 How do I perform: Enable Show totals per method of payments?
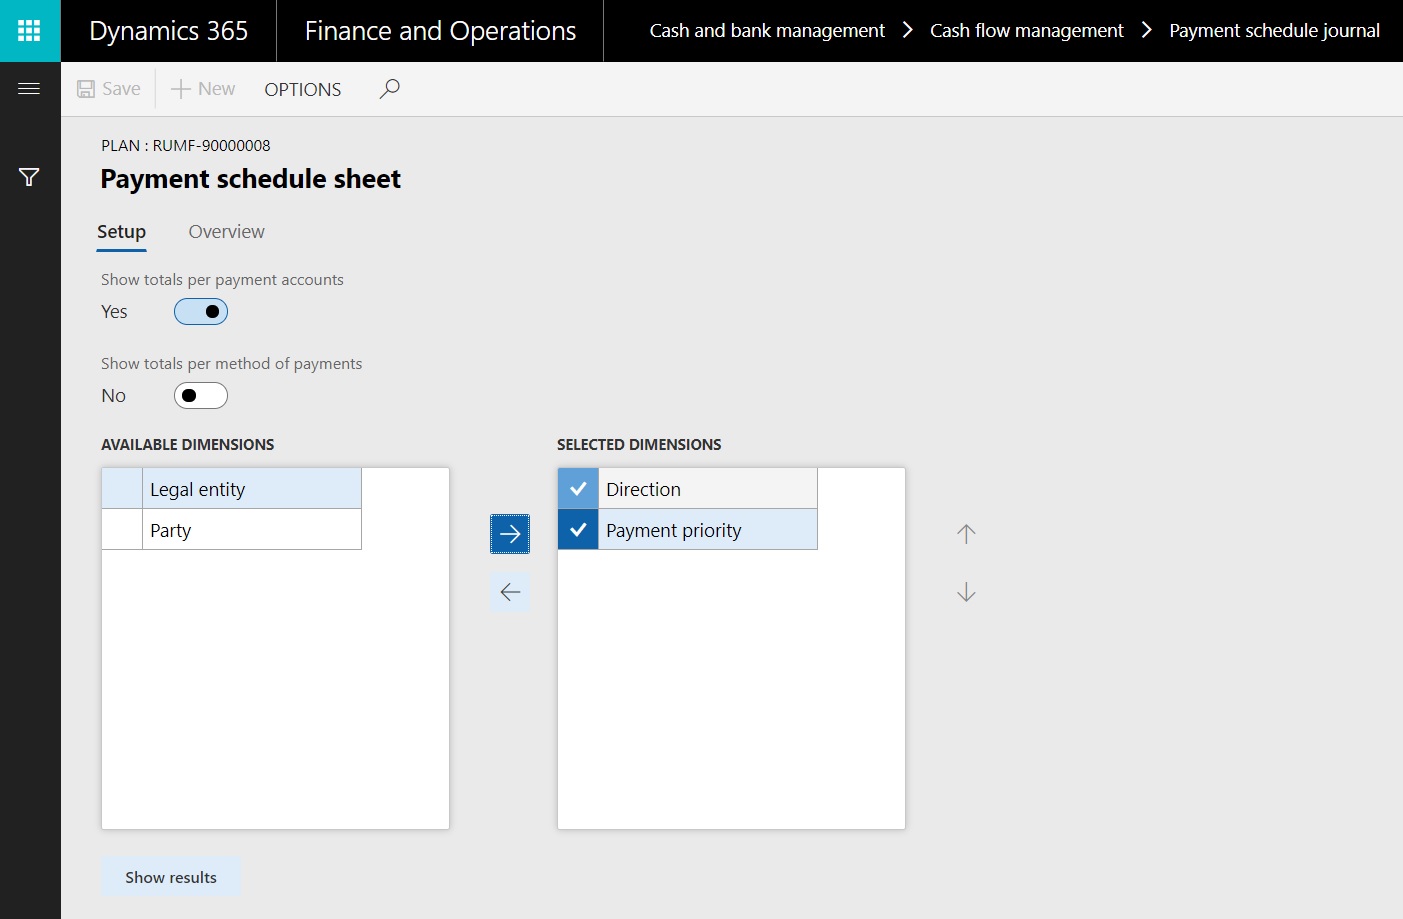pos(201,396)
